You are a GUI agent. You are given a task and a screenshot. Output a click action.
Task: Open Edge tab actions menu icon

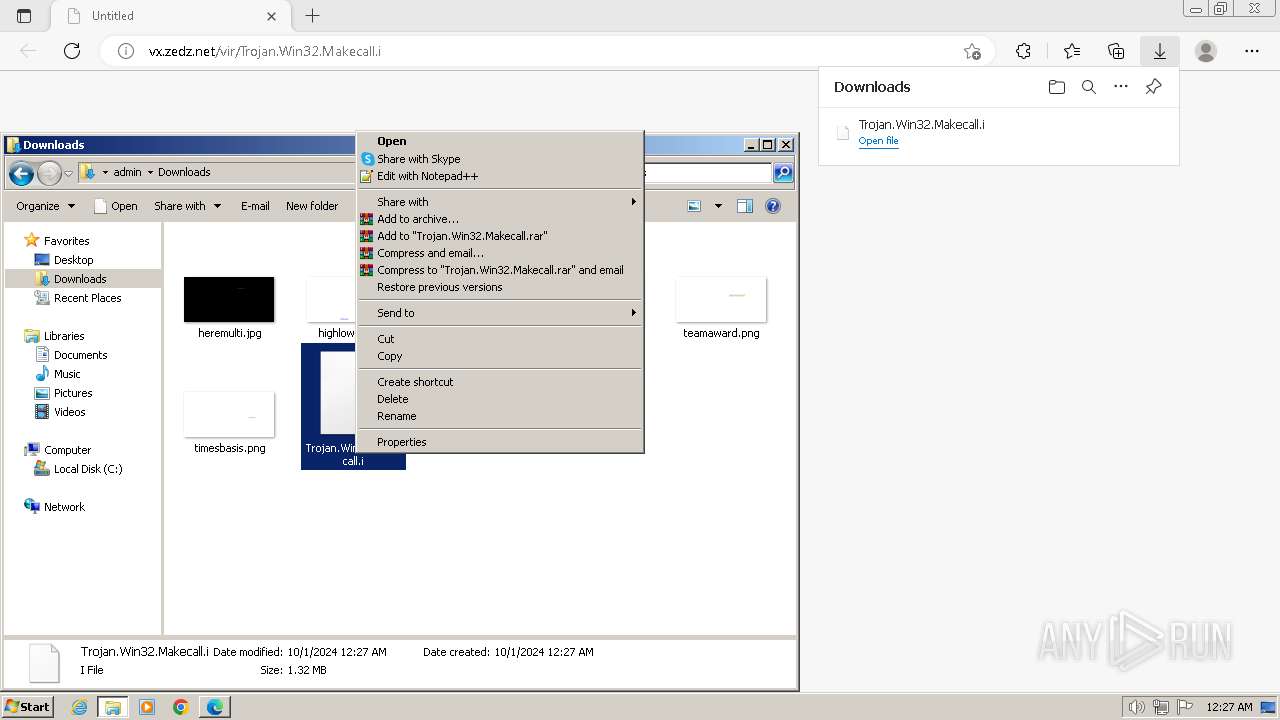[x=24, y=16]
